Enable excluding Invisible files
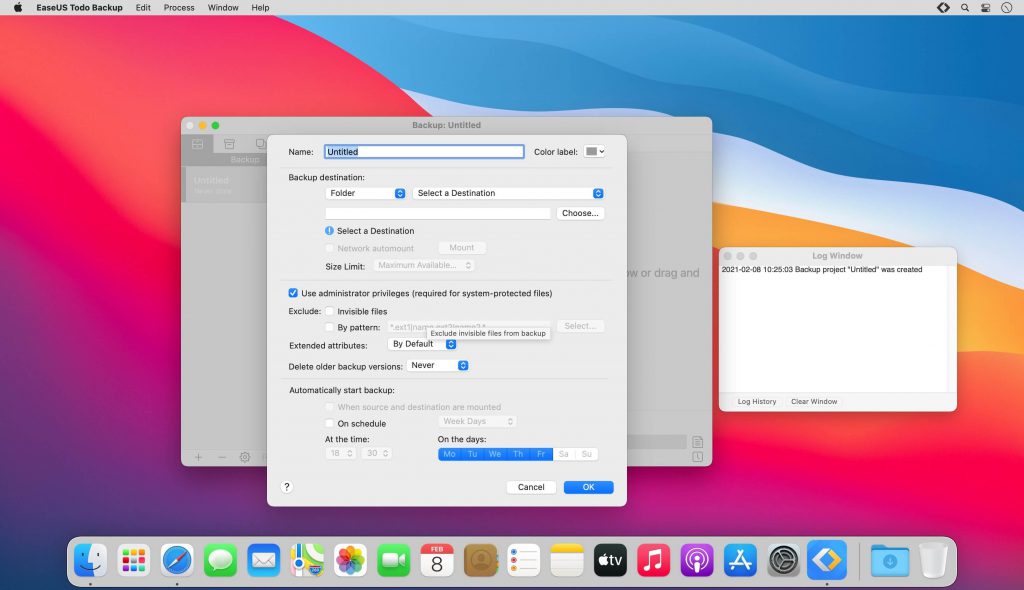The image size is (1024, 590). (329, 311)
